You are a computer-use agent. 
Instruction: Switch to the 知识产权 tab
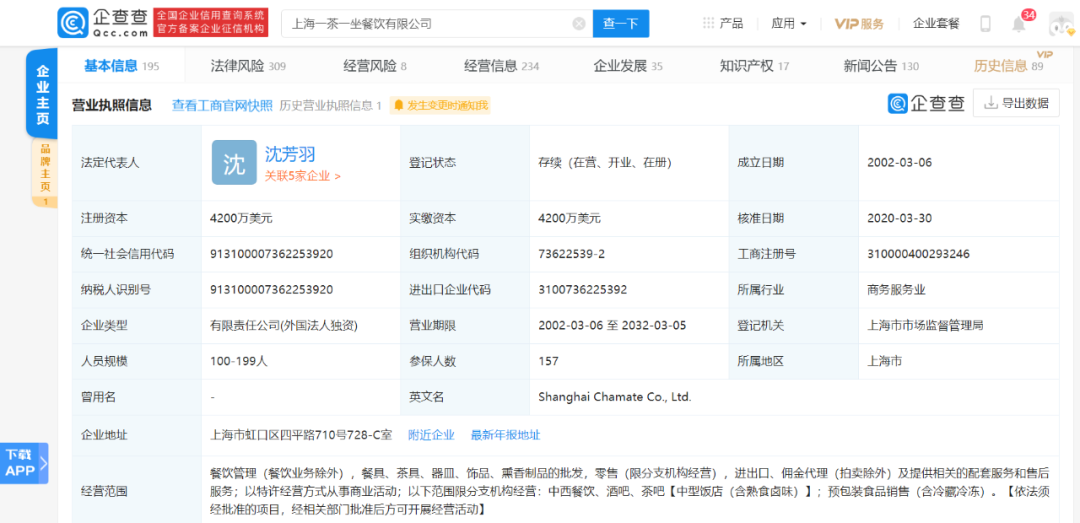click(754, 66)
